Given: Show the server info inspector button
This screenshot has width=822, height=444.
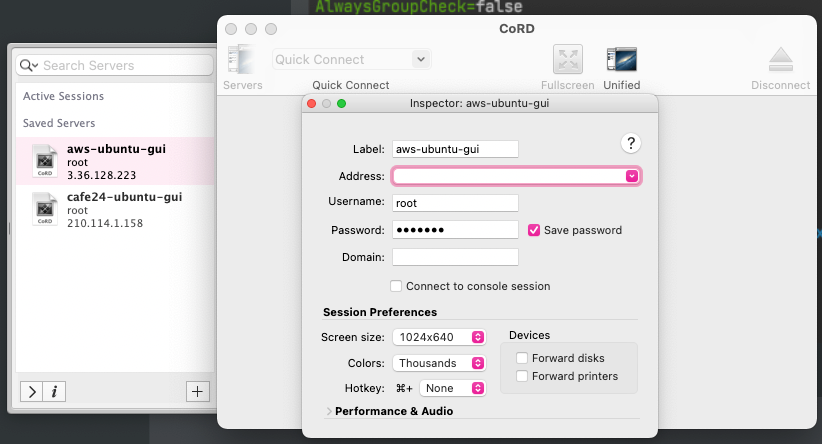Looking at the screenshot, I should (55, 392).
